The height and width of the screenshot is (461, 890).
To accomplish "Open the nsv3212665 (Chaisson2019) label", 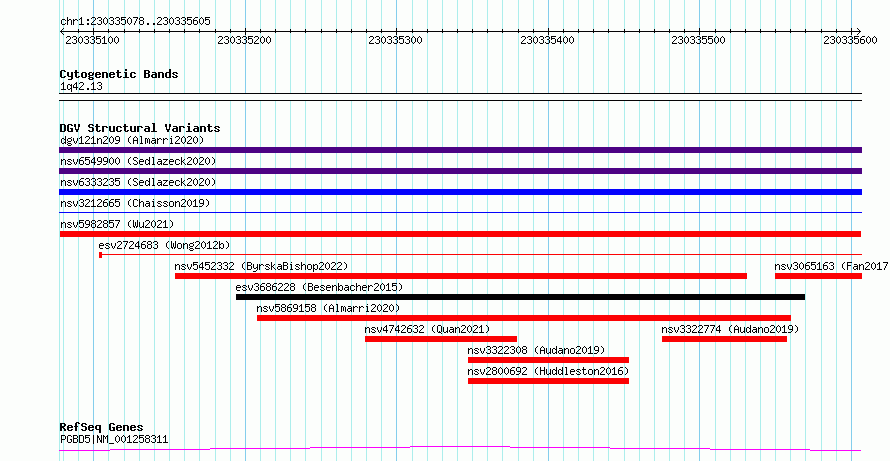I will (135, 203).
